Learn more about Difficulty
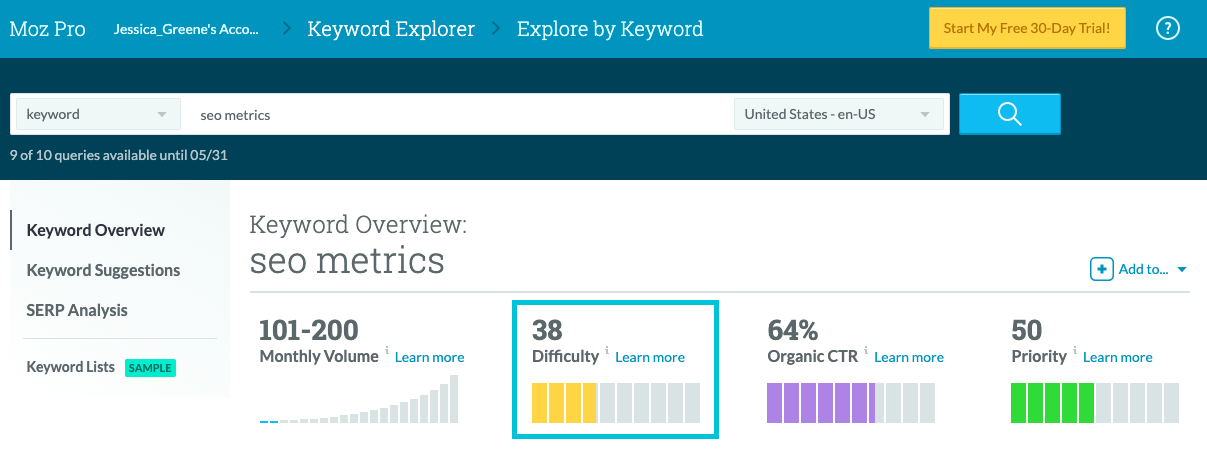Viewport: 1207px width, 450px height. pyautogui.click(x=650, y=357)
